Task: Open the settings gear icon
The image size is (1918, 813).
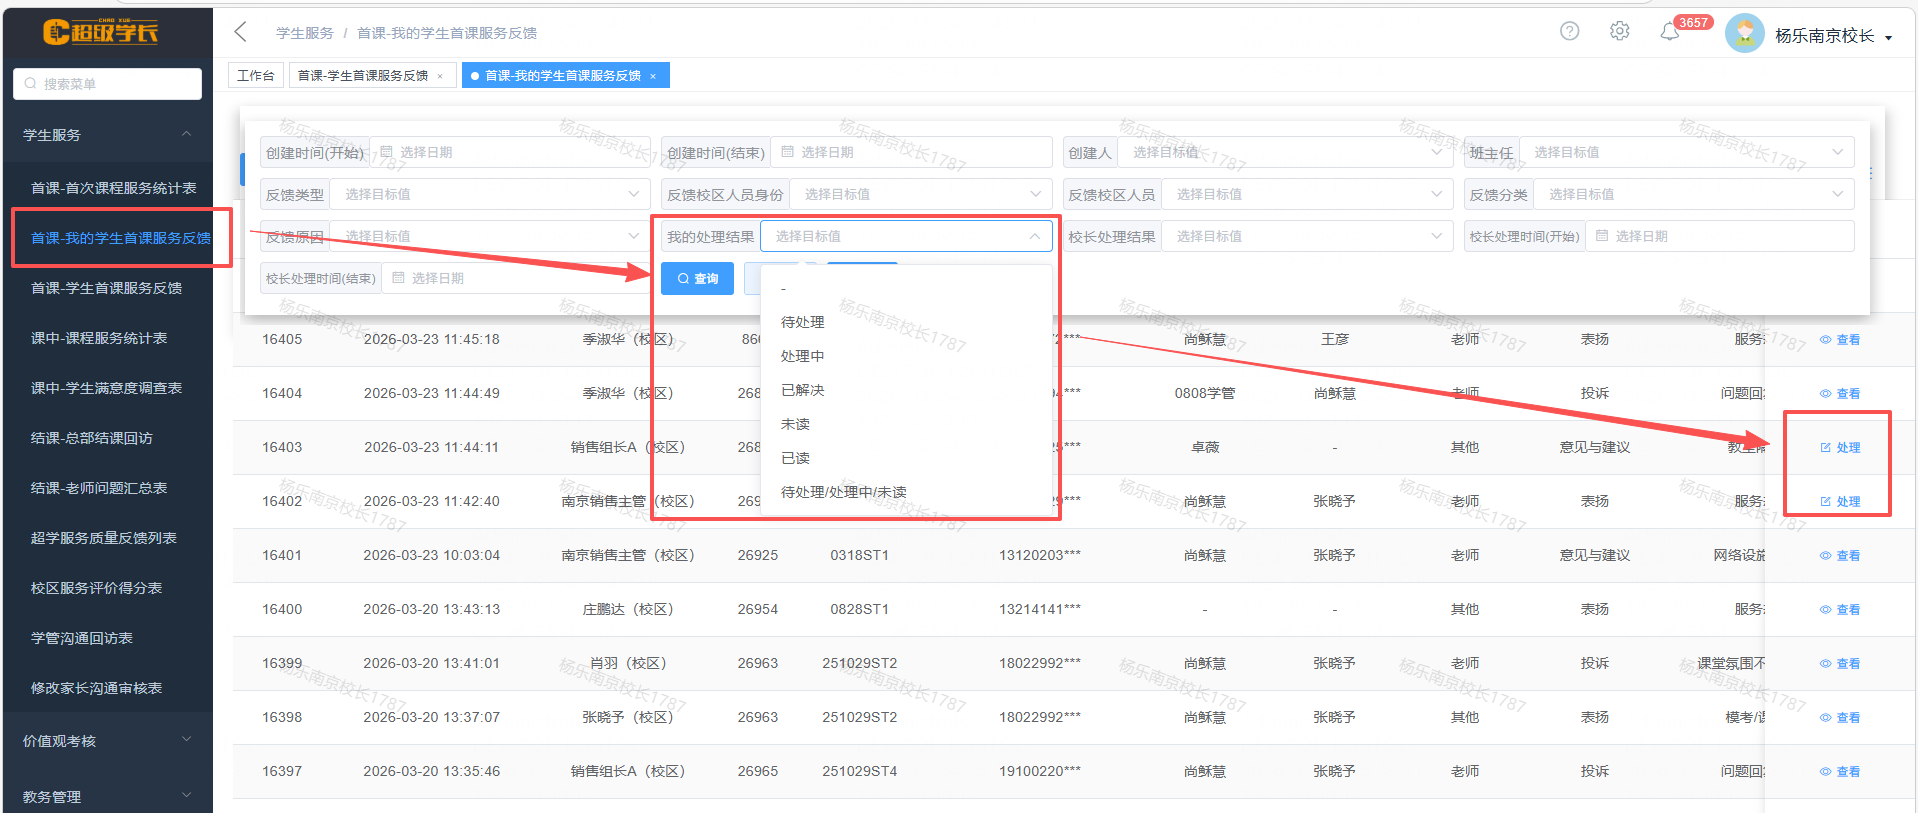Action: [x=1619, y=32]
